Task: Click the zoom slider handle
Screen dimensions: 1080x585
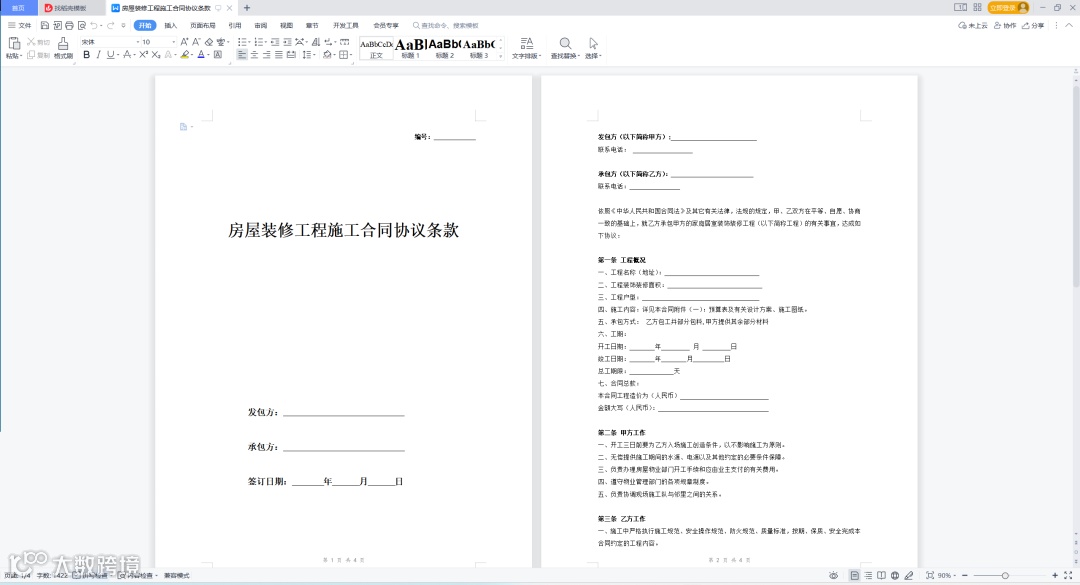Action: (1005, 575)
